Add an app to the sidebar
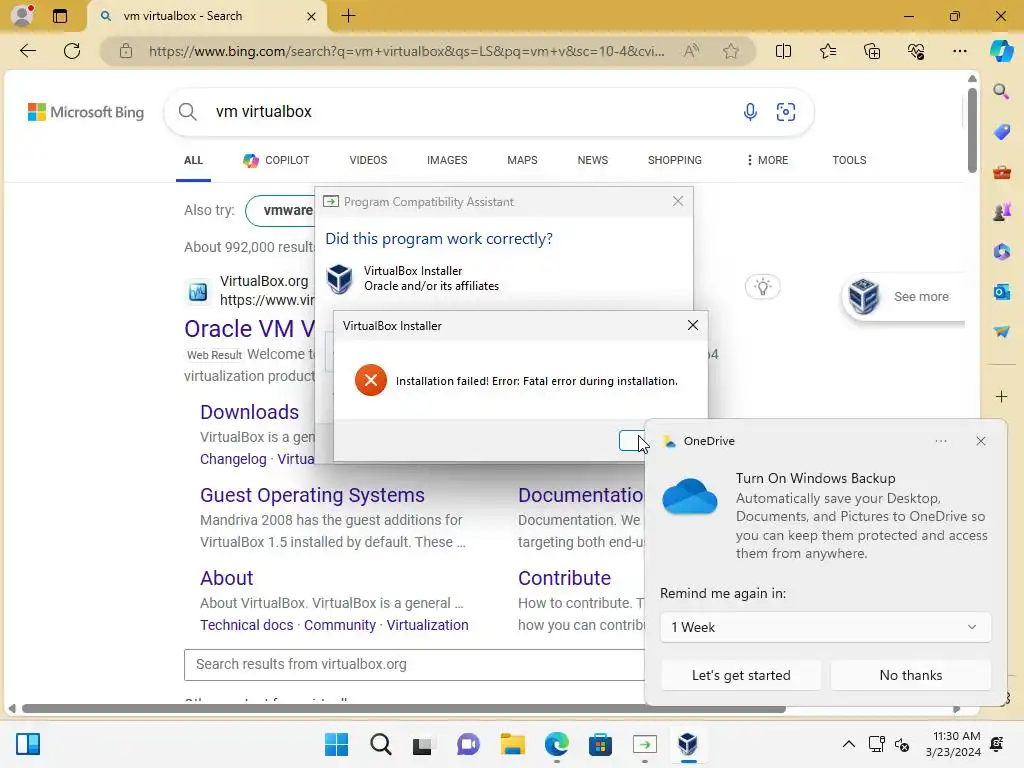Viewport: 1024px width, 768px height. pyautogui.click(x=1001, y=396)
